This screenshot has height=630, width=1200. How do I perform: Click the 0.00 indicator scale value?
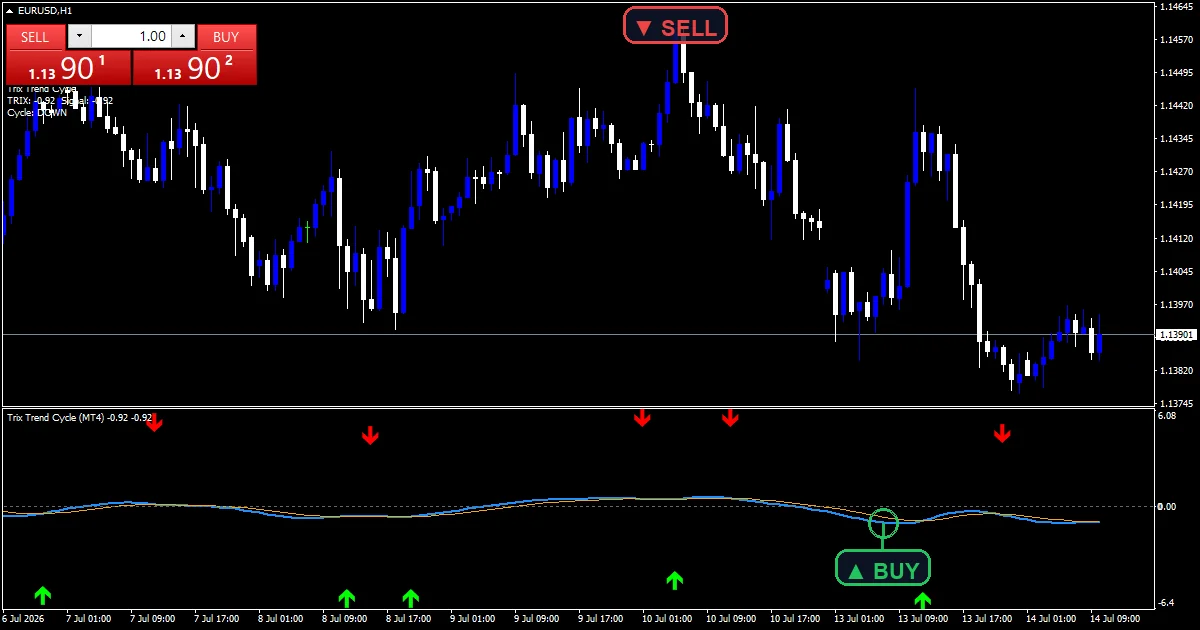point(1166,507)
